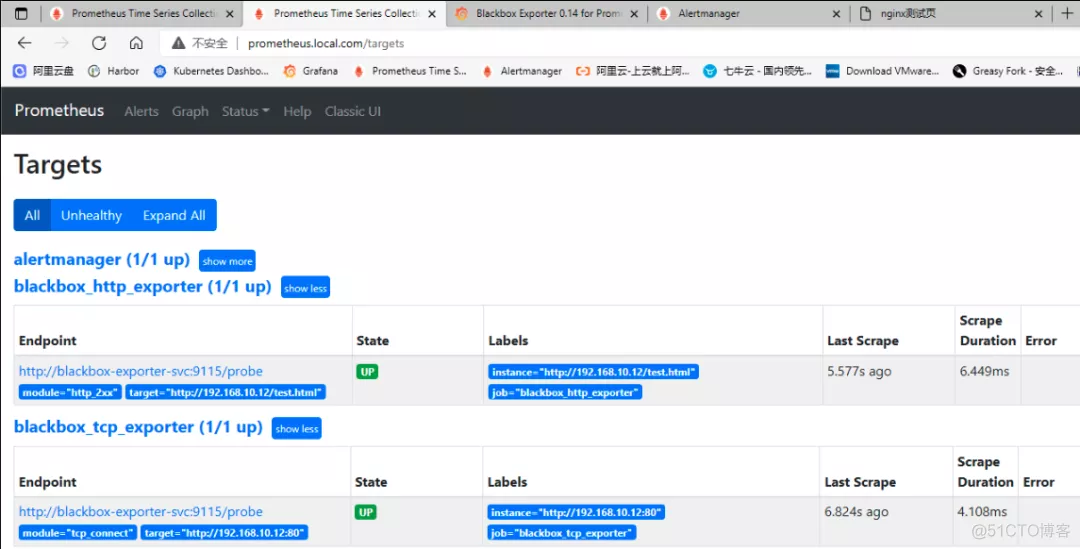Open the Graph page in navbar
The width and height of the screenshot is (1080, 549).
(190, 111)
